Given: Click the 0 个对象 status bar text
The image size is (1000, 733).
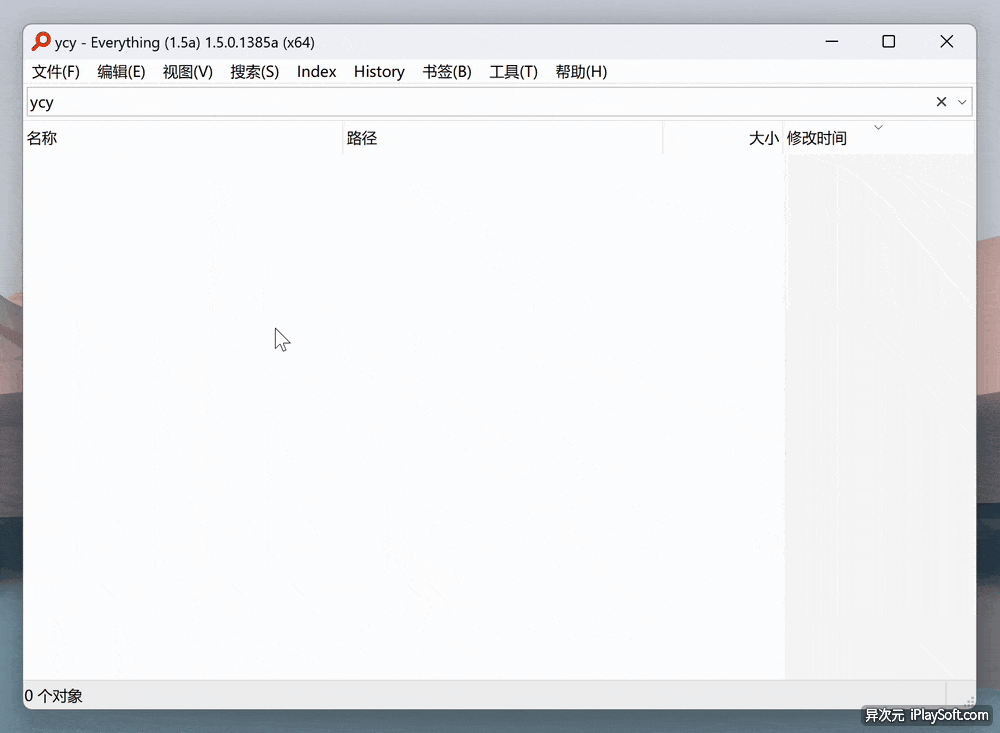Looking at the screenshot, I should pyautogui.click(x=54, y=696).
